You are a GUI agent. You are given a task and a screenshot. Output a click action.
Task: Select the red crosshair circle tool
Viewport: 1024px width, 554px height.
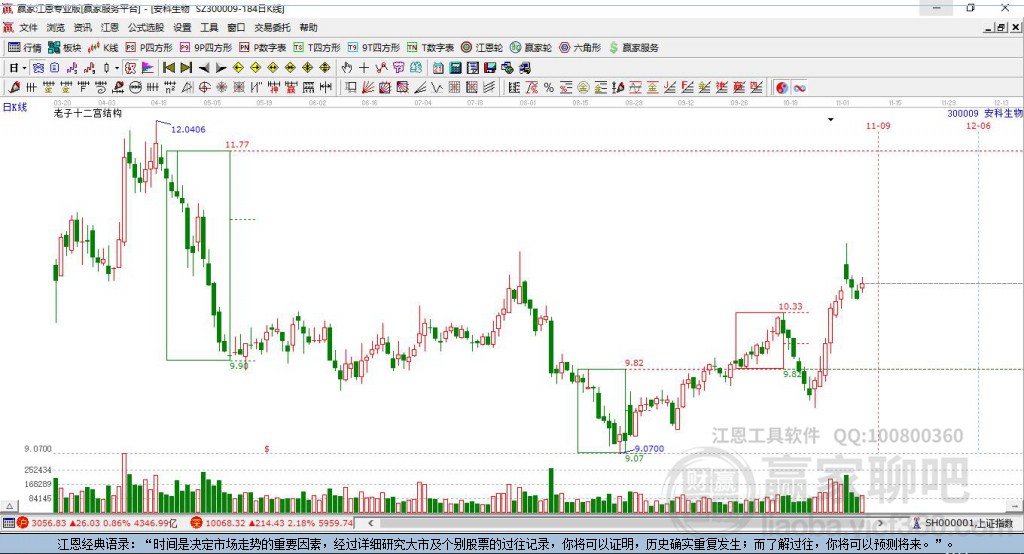(204, 87)
